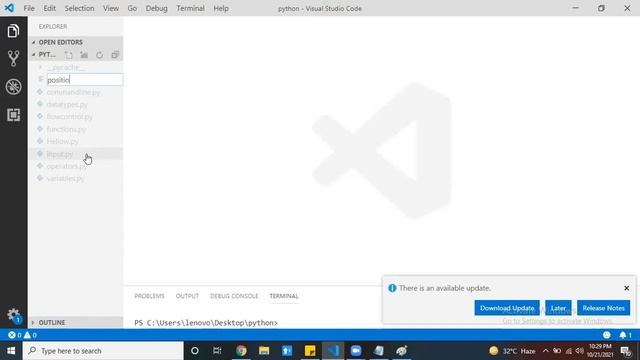Screen dimensions: 640x360
Task: Show hidden system tray icons
Action: point(546,351)
